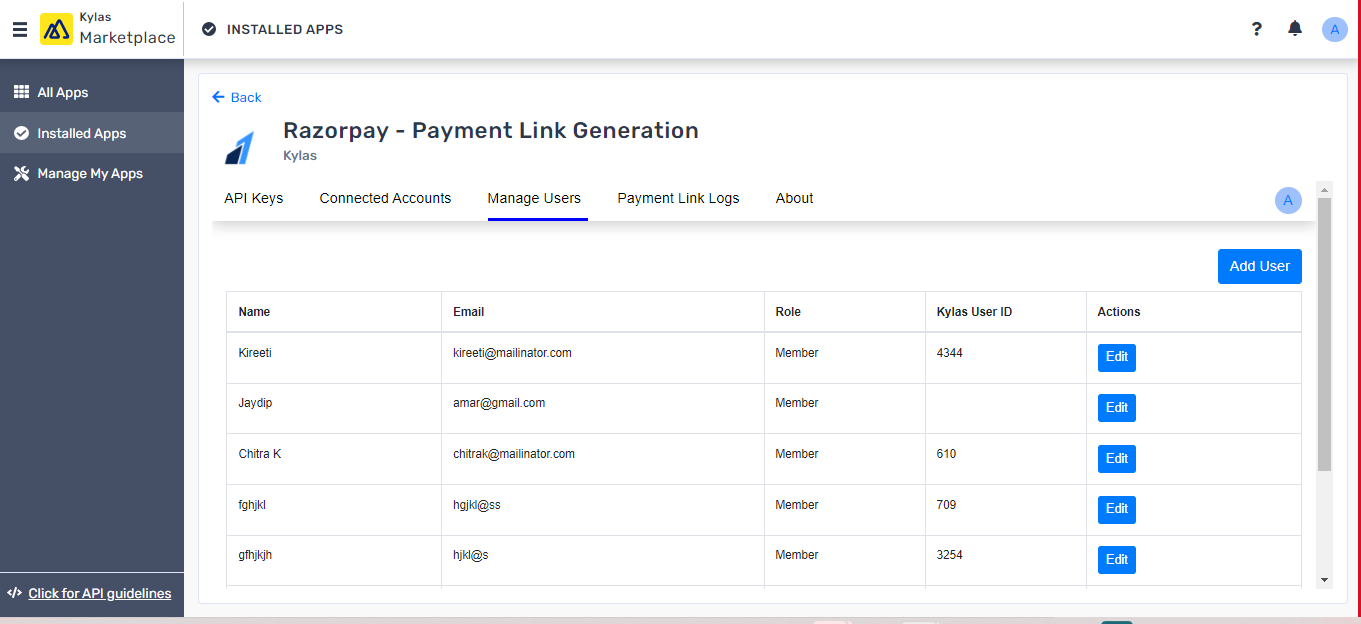Edit the user Kireeti
The image size is (1361, 624).
[1117, 357]
